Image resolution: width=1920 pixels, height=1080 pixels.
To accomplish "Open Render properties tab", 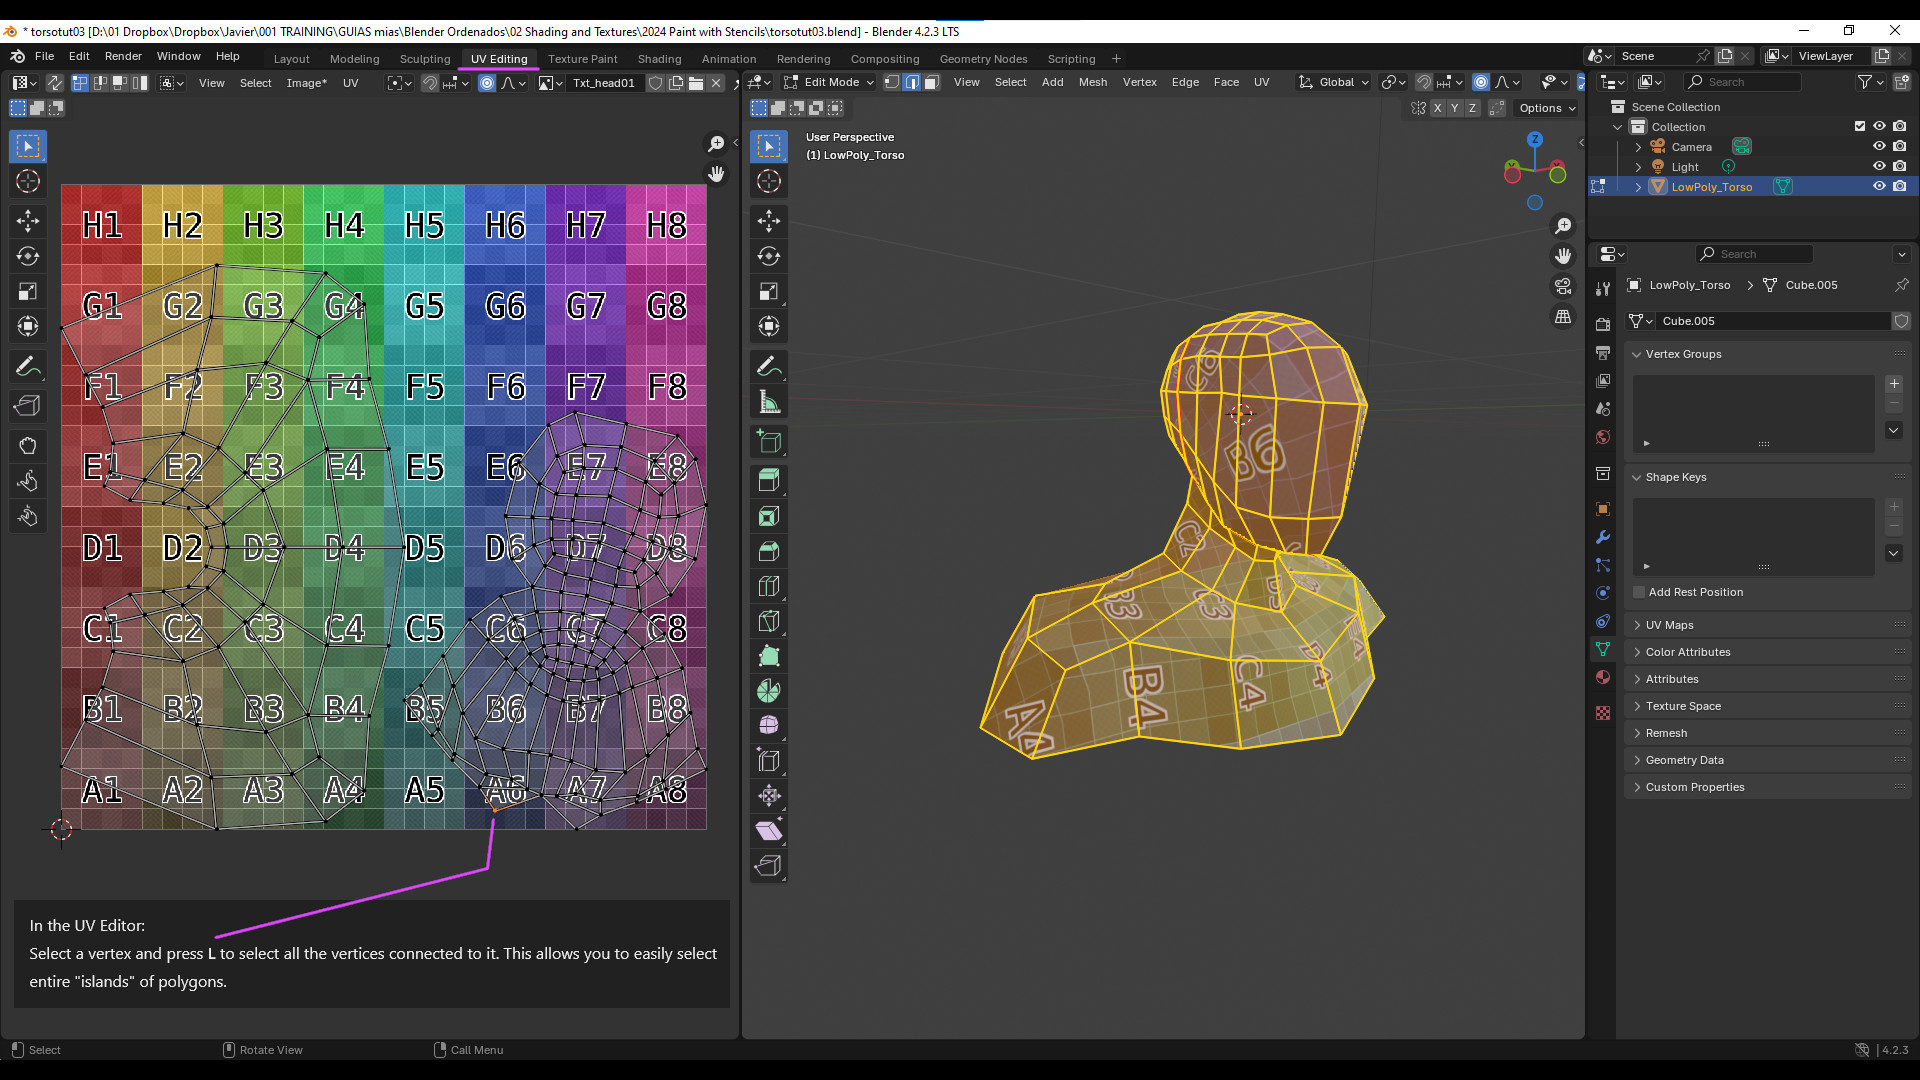I will click(x=1603, y=325).
